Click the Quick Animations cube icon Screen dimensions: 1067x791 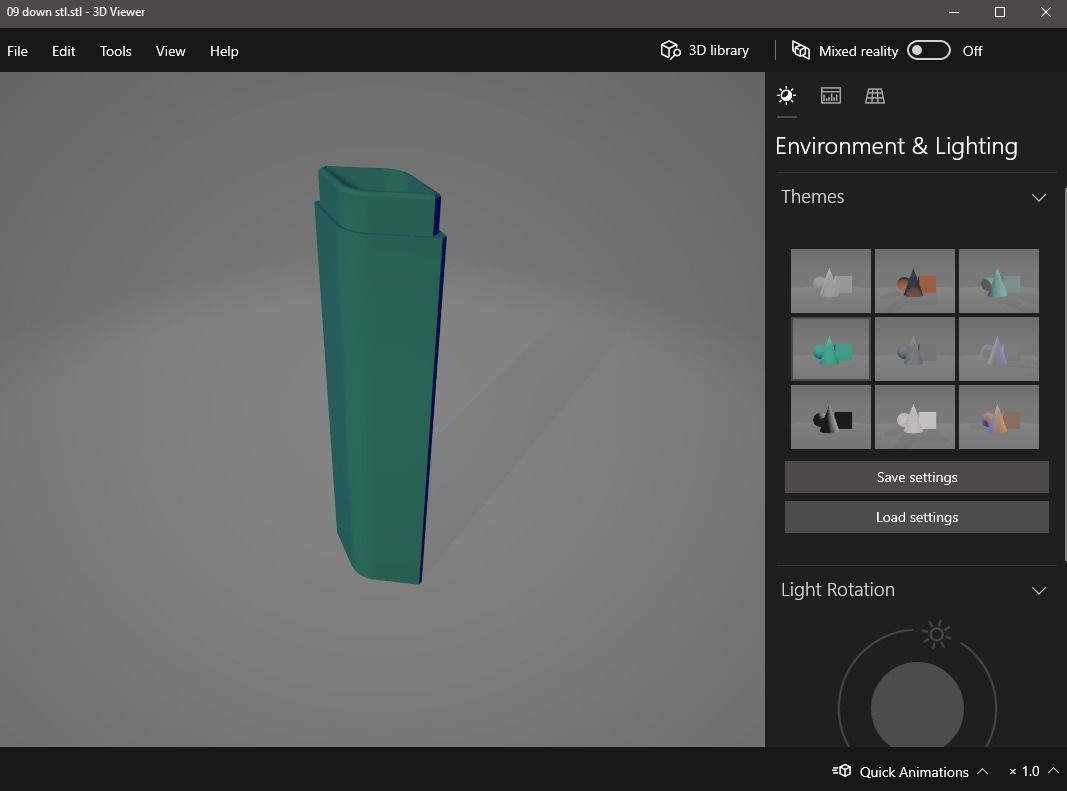pos(842,771)
